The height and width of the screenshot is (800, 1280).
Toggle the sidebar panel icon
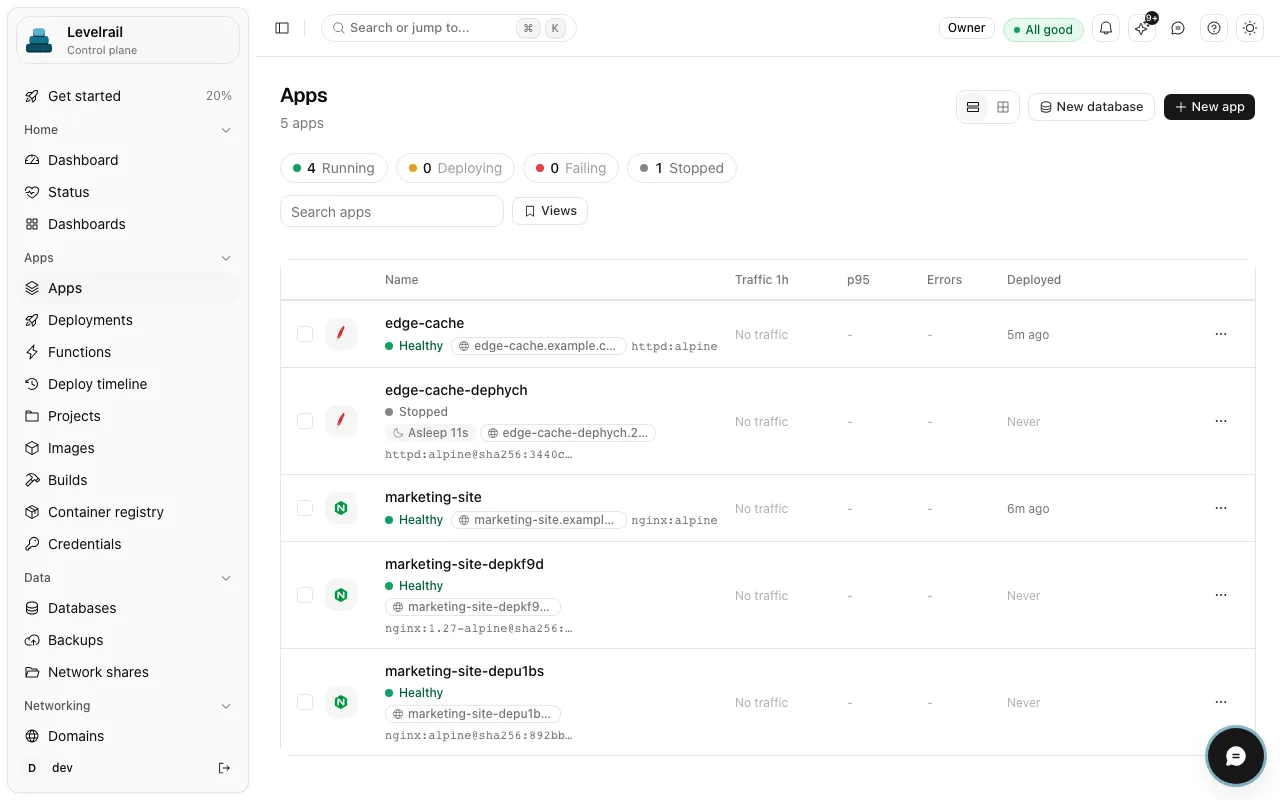pyautogui.click(x=282, y=28)
